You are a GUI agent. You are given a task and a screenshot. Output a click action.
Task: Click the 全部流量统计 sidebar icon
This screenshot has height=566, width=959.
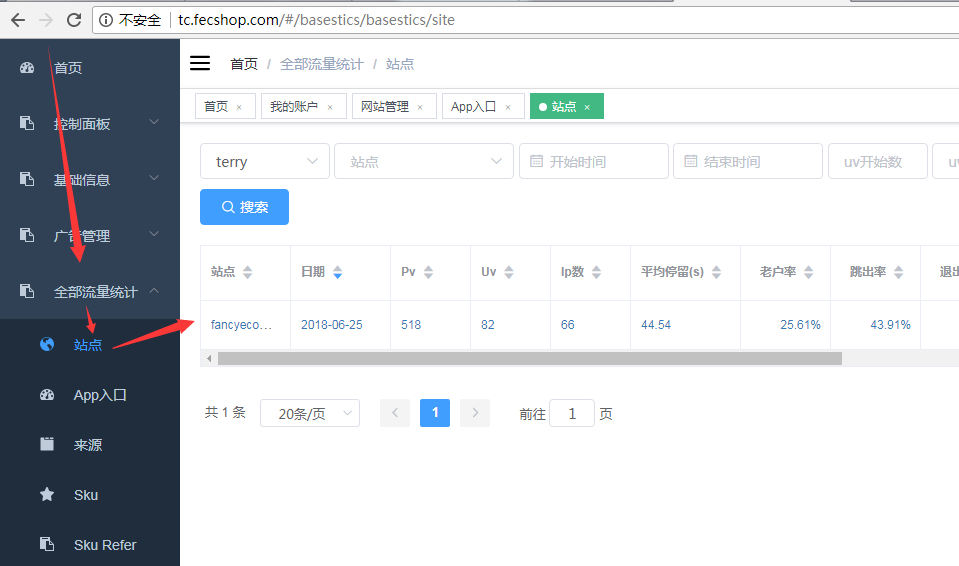pos(27,291)
